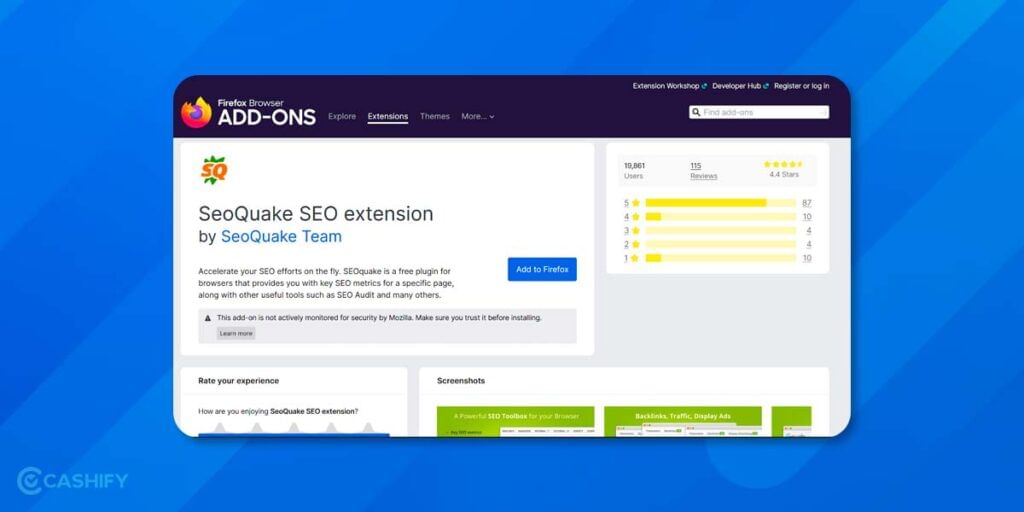
Task: Click the 1-star rating bar
Action: point(721,258)
